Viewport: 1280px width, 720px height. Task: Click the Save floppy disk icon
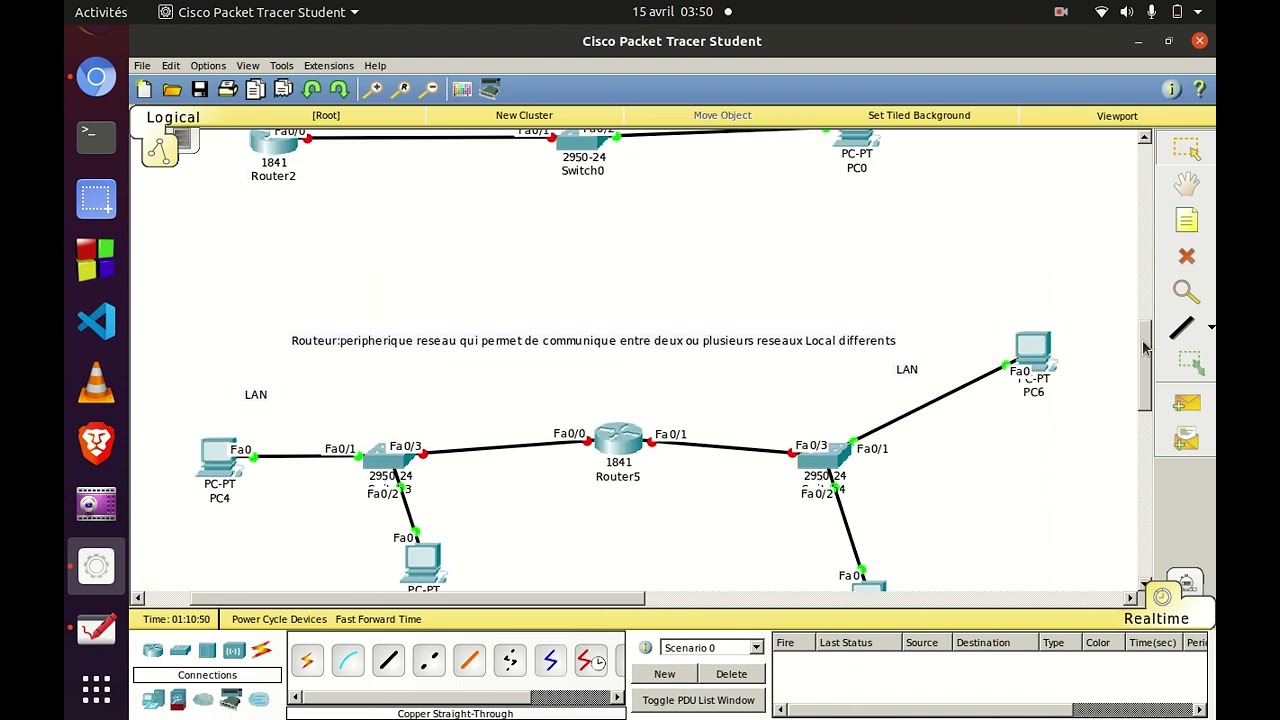pyautogui.click(x=200, y=89)
